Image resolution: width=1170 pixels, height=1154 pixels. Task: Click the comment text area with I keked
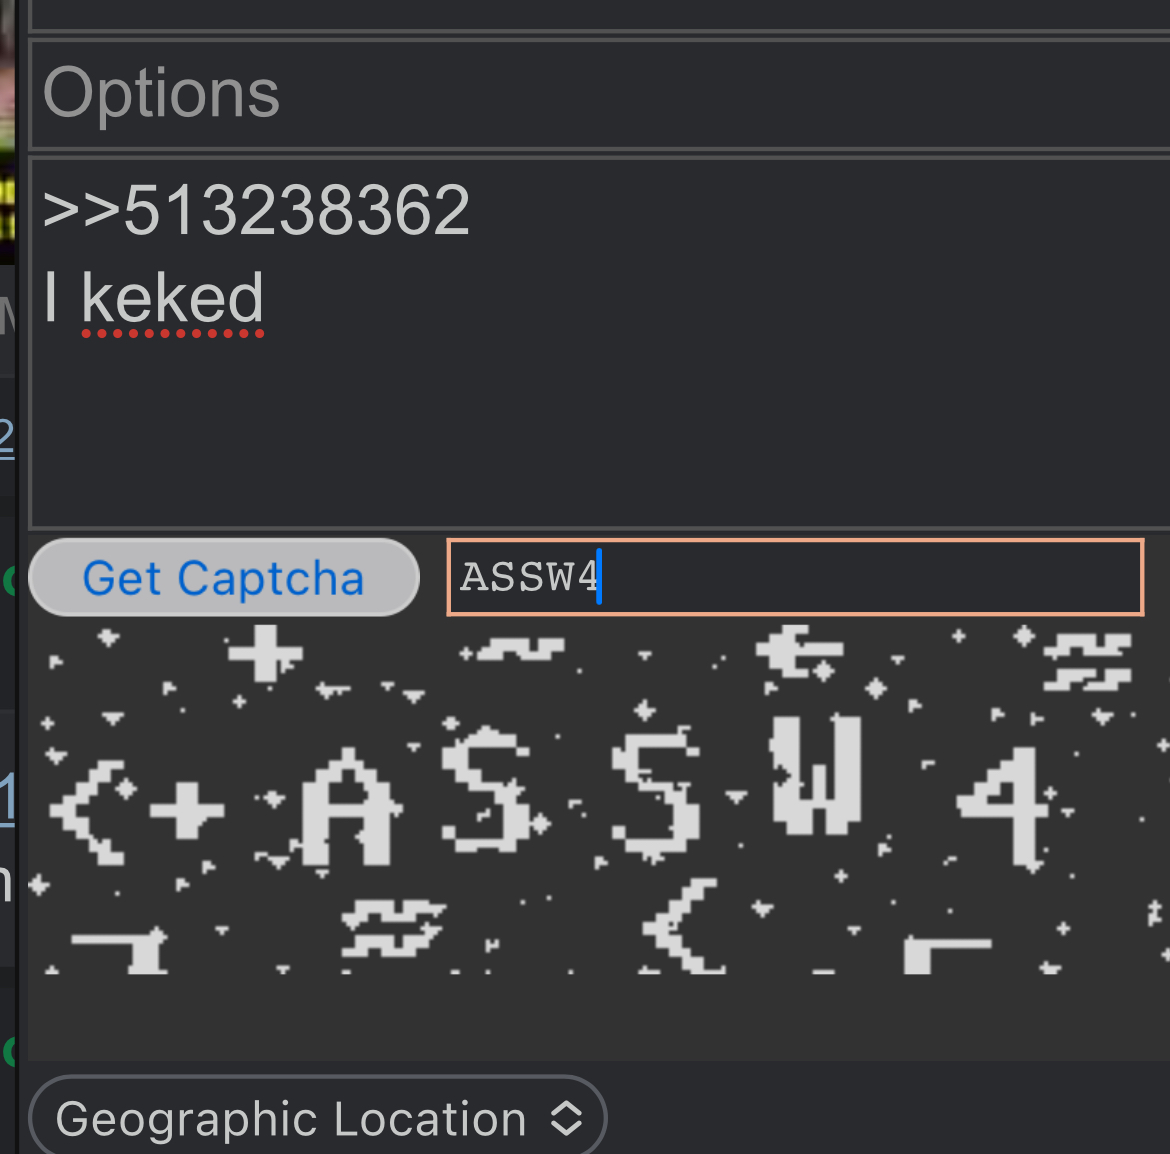point(599,342)
